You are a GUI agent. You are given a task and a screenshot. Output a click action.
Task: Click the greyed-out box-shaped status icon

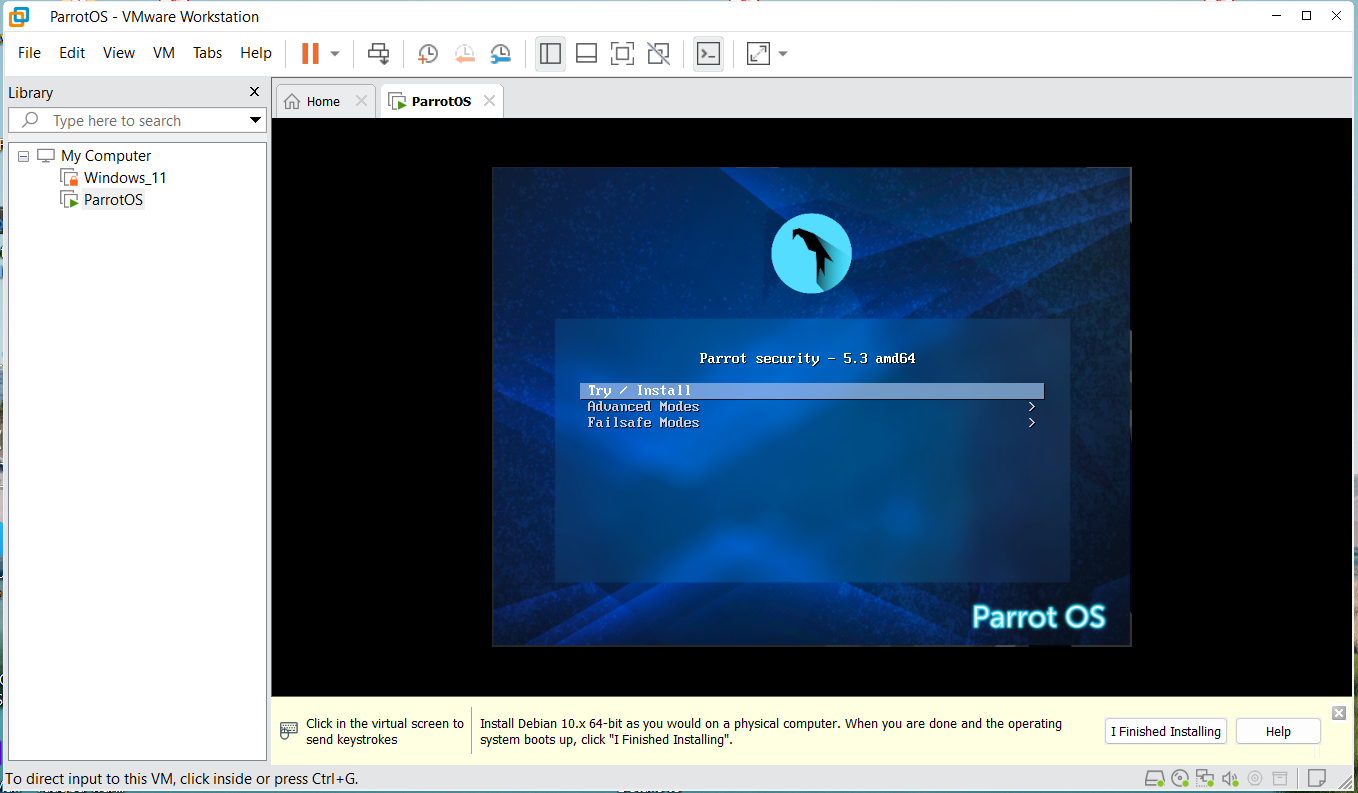[1279, 778]
